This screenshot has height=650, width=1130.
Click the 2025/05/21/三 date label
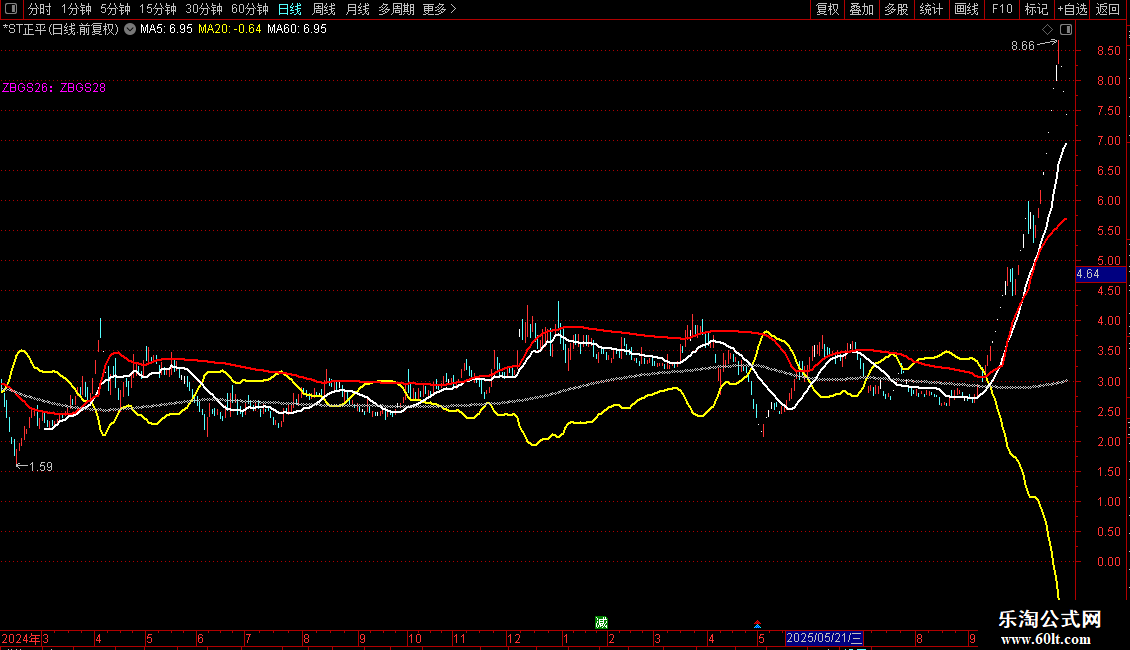point(824,638)
